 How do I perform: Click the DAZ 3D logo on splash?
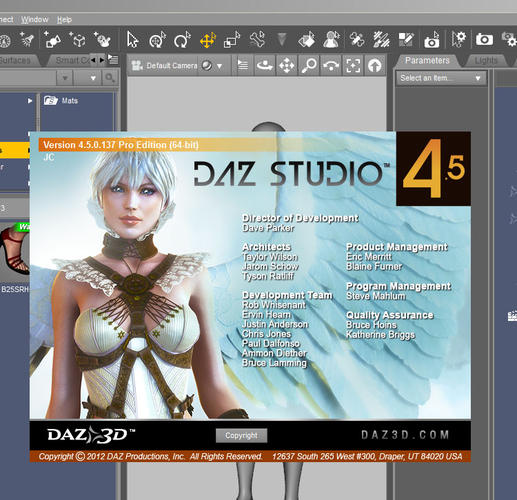tap(91, 435)
